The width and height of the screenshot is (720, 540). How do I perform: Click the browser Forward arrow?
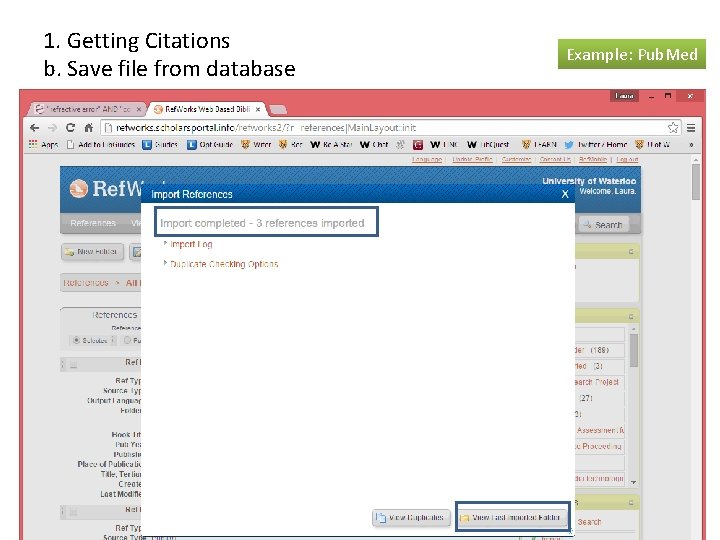click(52, 128)
